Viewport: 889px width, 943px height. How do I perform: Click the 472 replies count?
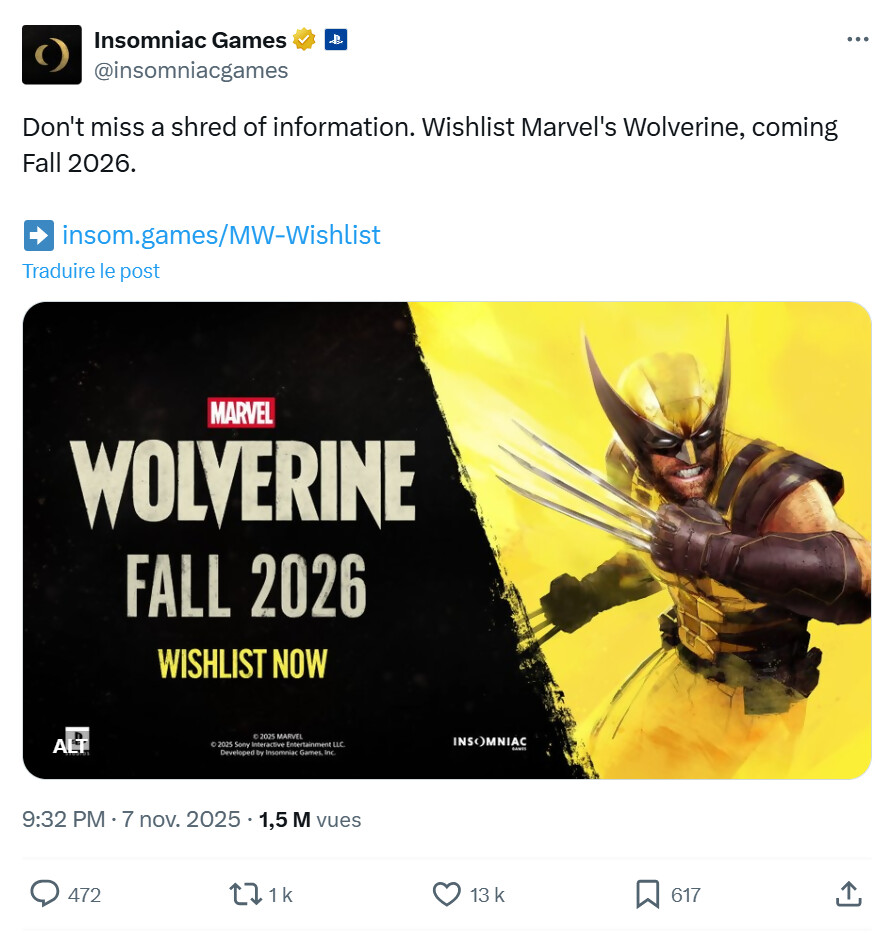coord(85,895)
